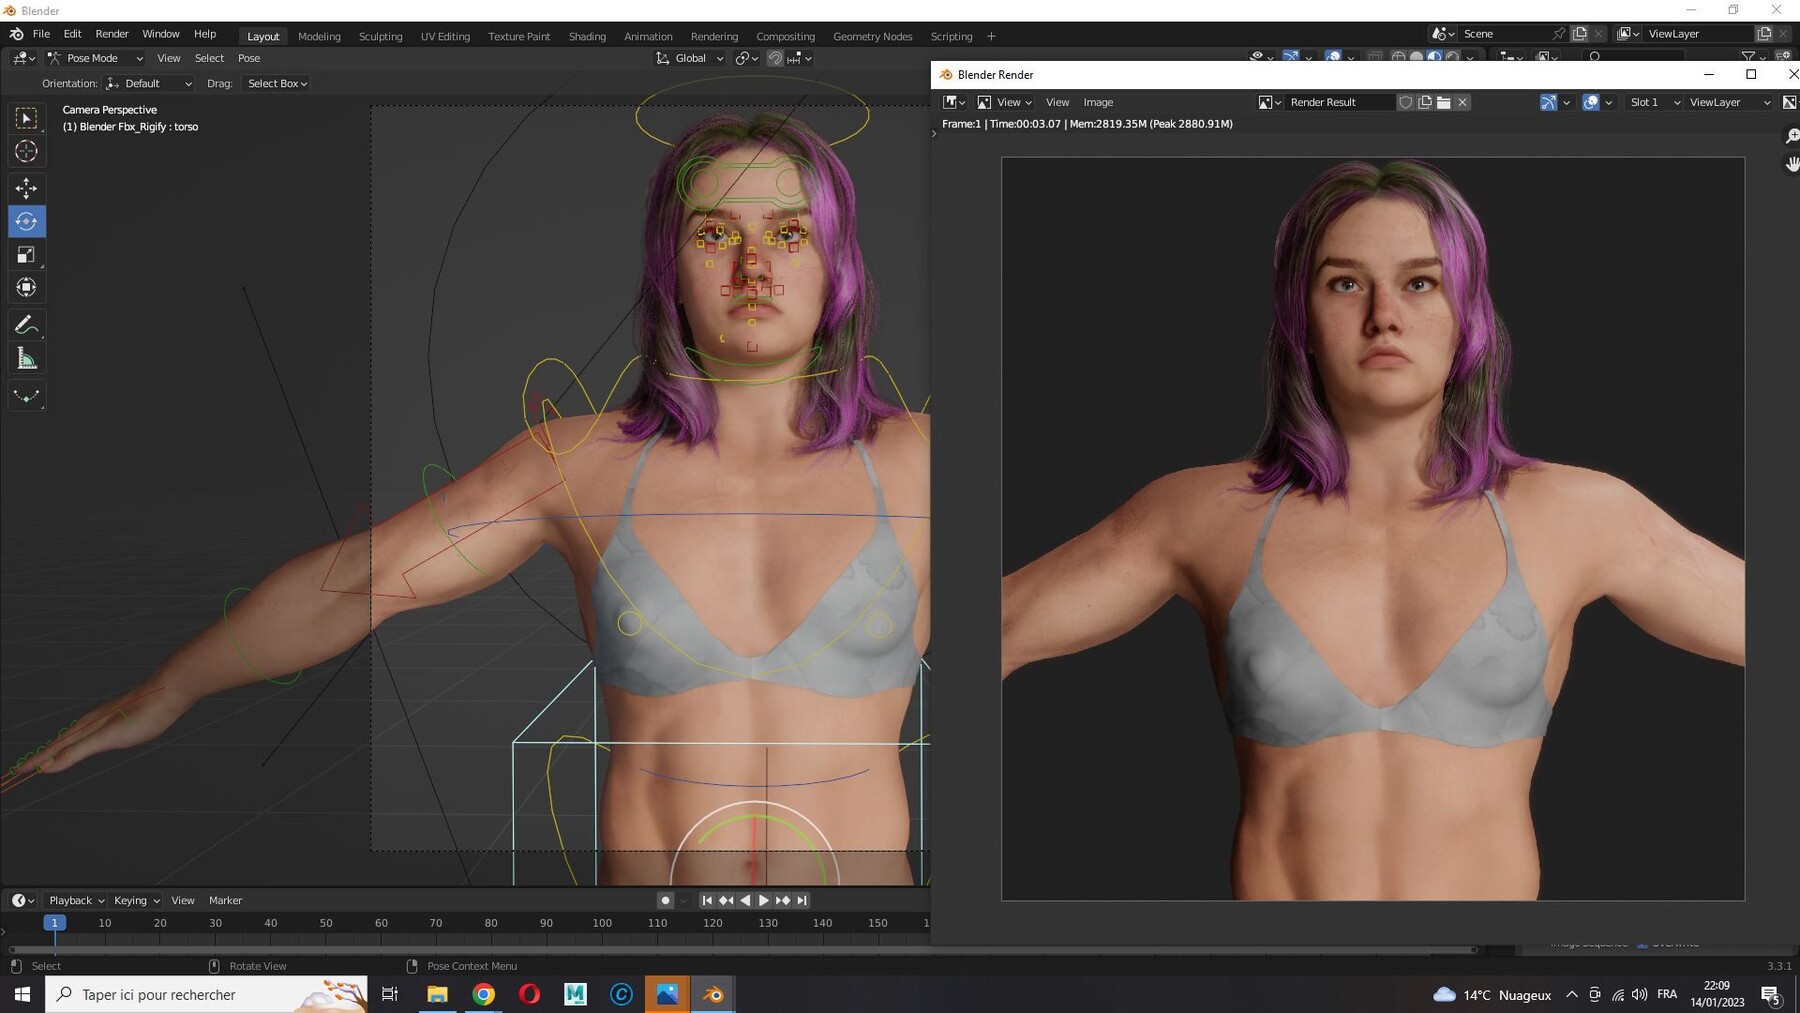Click timeline horizontal scrollbar
This screenshot has width=1800, height=1013.
(742, 949)
